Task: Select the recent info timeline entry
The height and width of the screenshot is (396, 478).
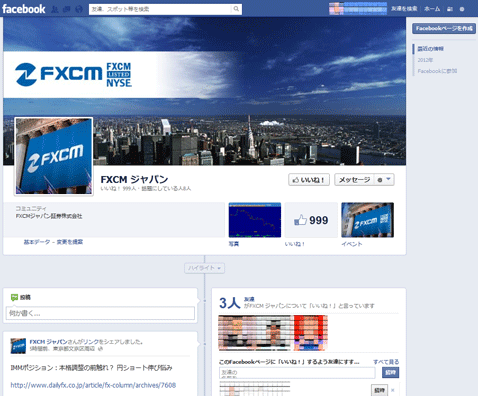Action: (430, 49)
